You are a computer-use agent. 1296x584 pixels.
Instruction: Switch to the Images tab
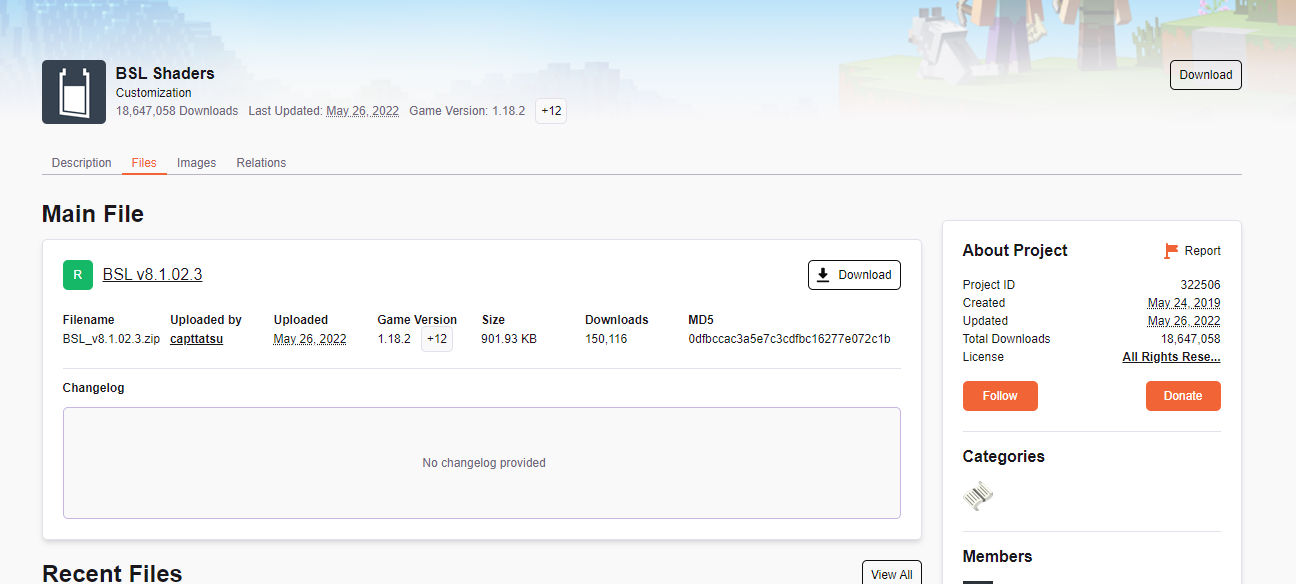pos(196,163)
